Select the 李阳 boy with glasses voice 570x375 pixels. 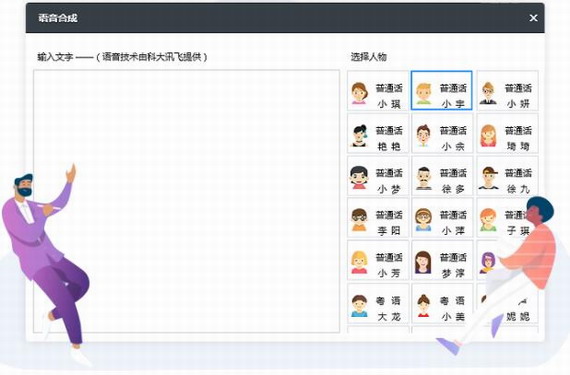pyautogui.click(x=378, y=218)
